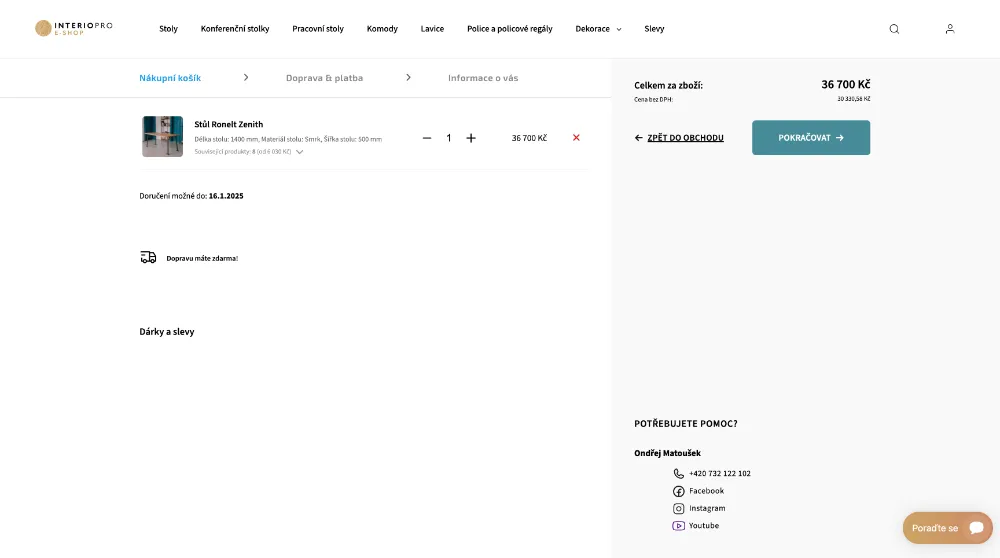This screenshot has height=558, width=1000.
Task: Open the search icon in header
Action: (x=894, y=29)
